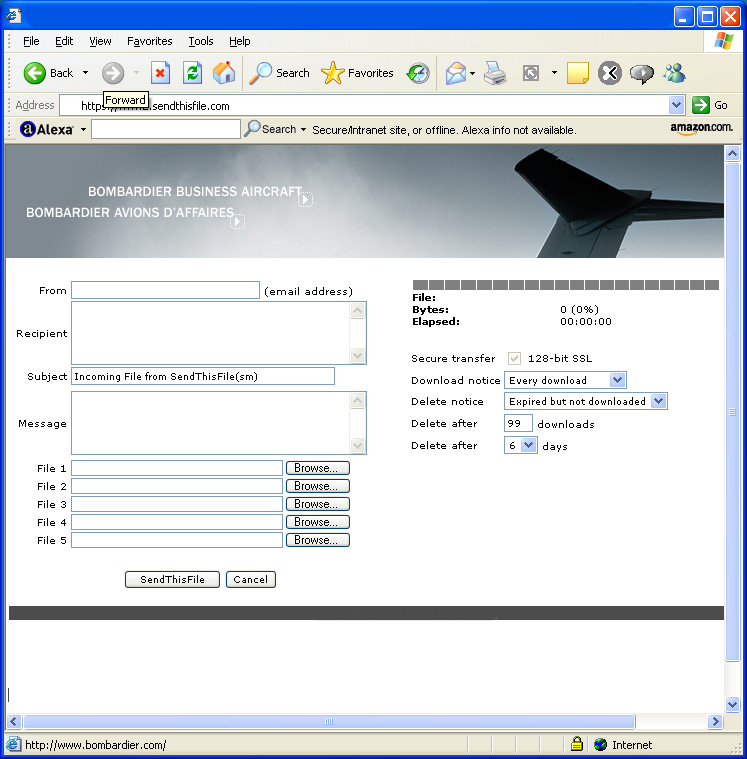
Task: Click the grey Forward arrow button
Action: 113,73
